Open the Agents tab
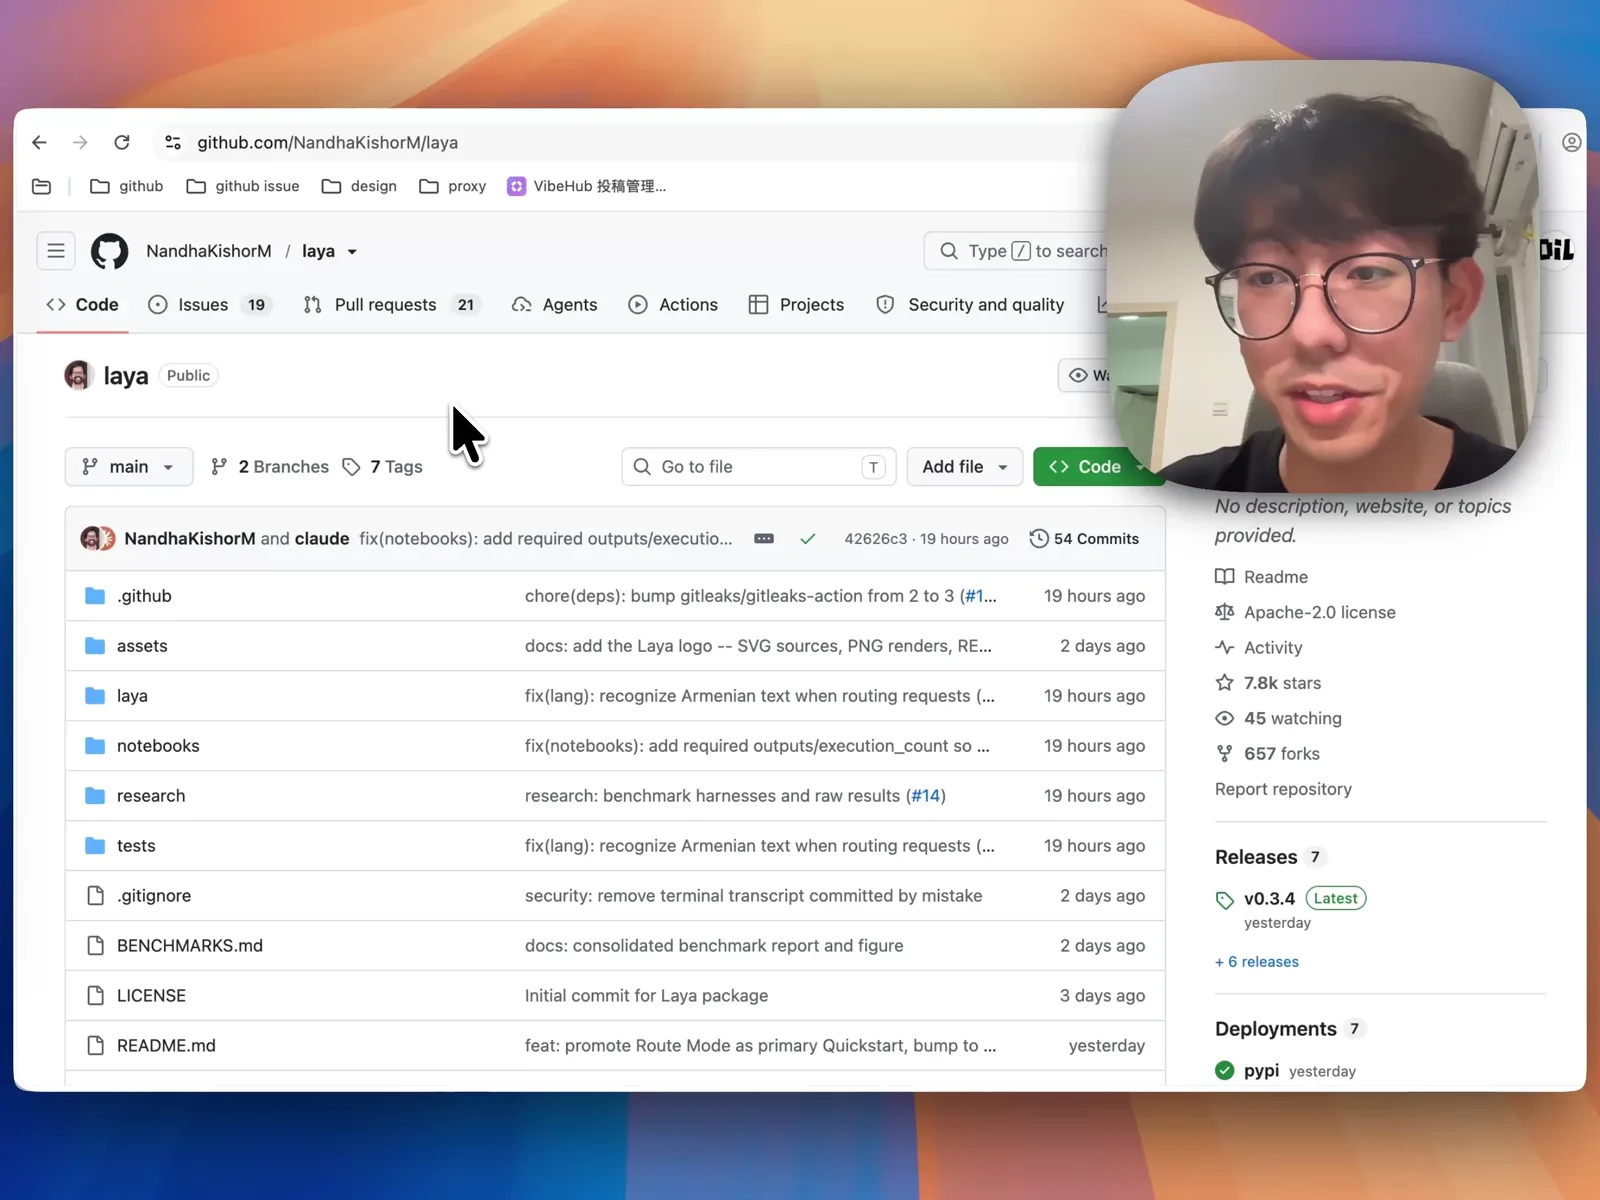Image resolution: width=1600 pixels, height=1200 pixels. pyautogui.click(x=555, y=305)
